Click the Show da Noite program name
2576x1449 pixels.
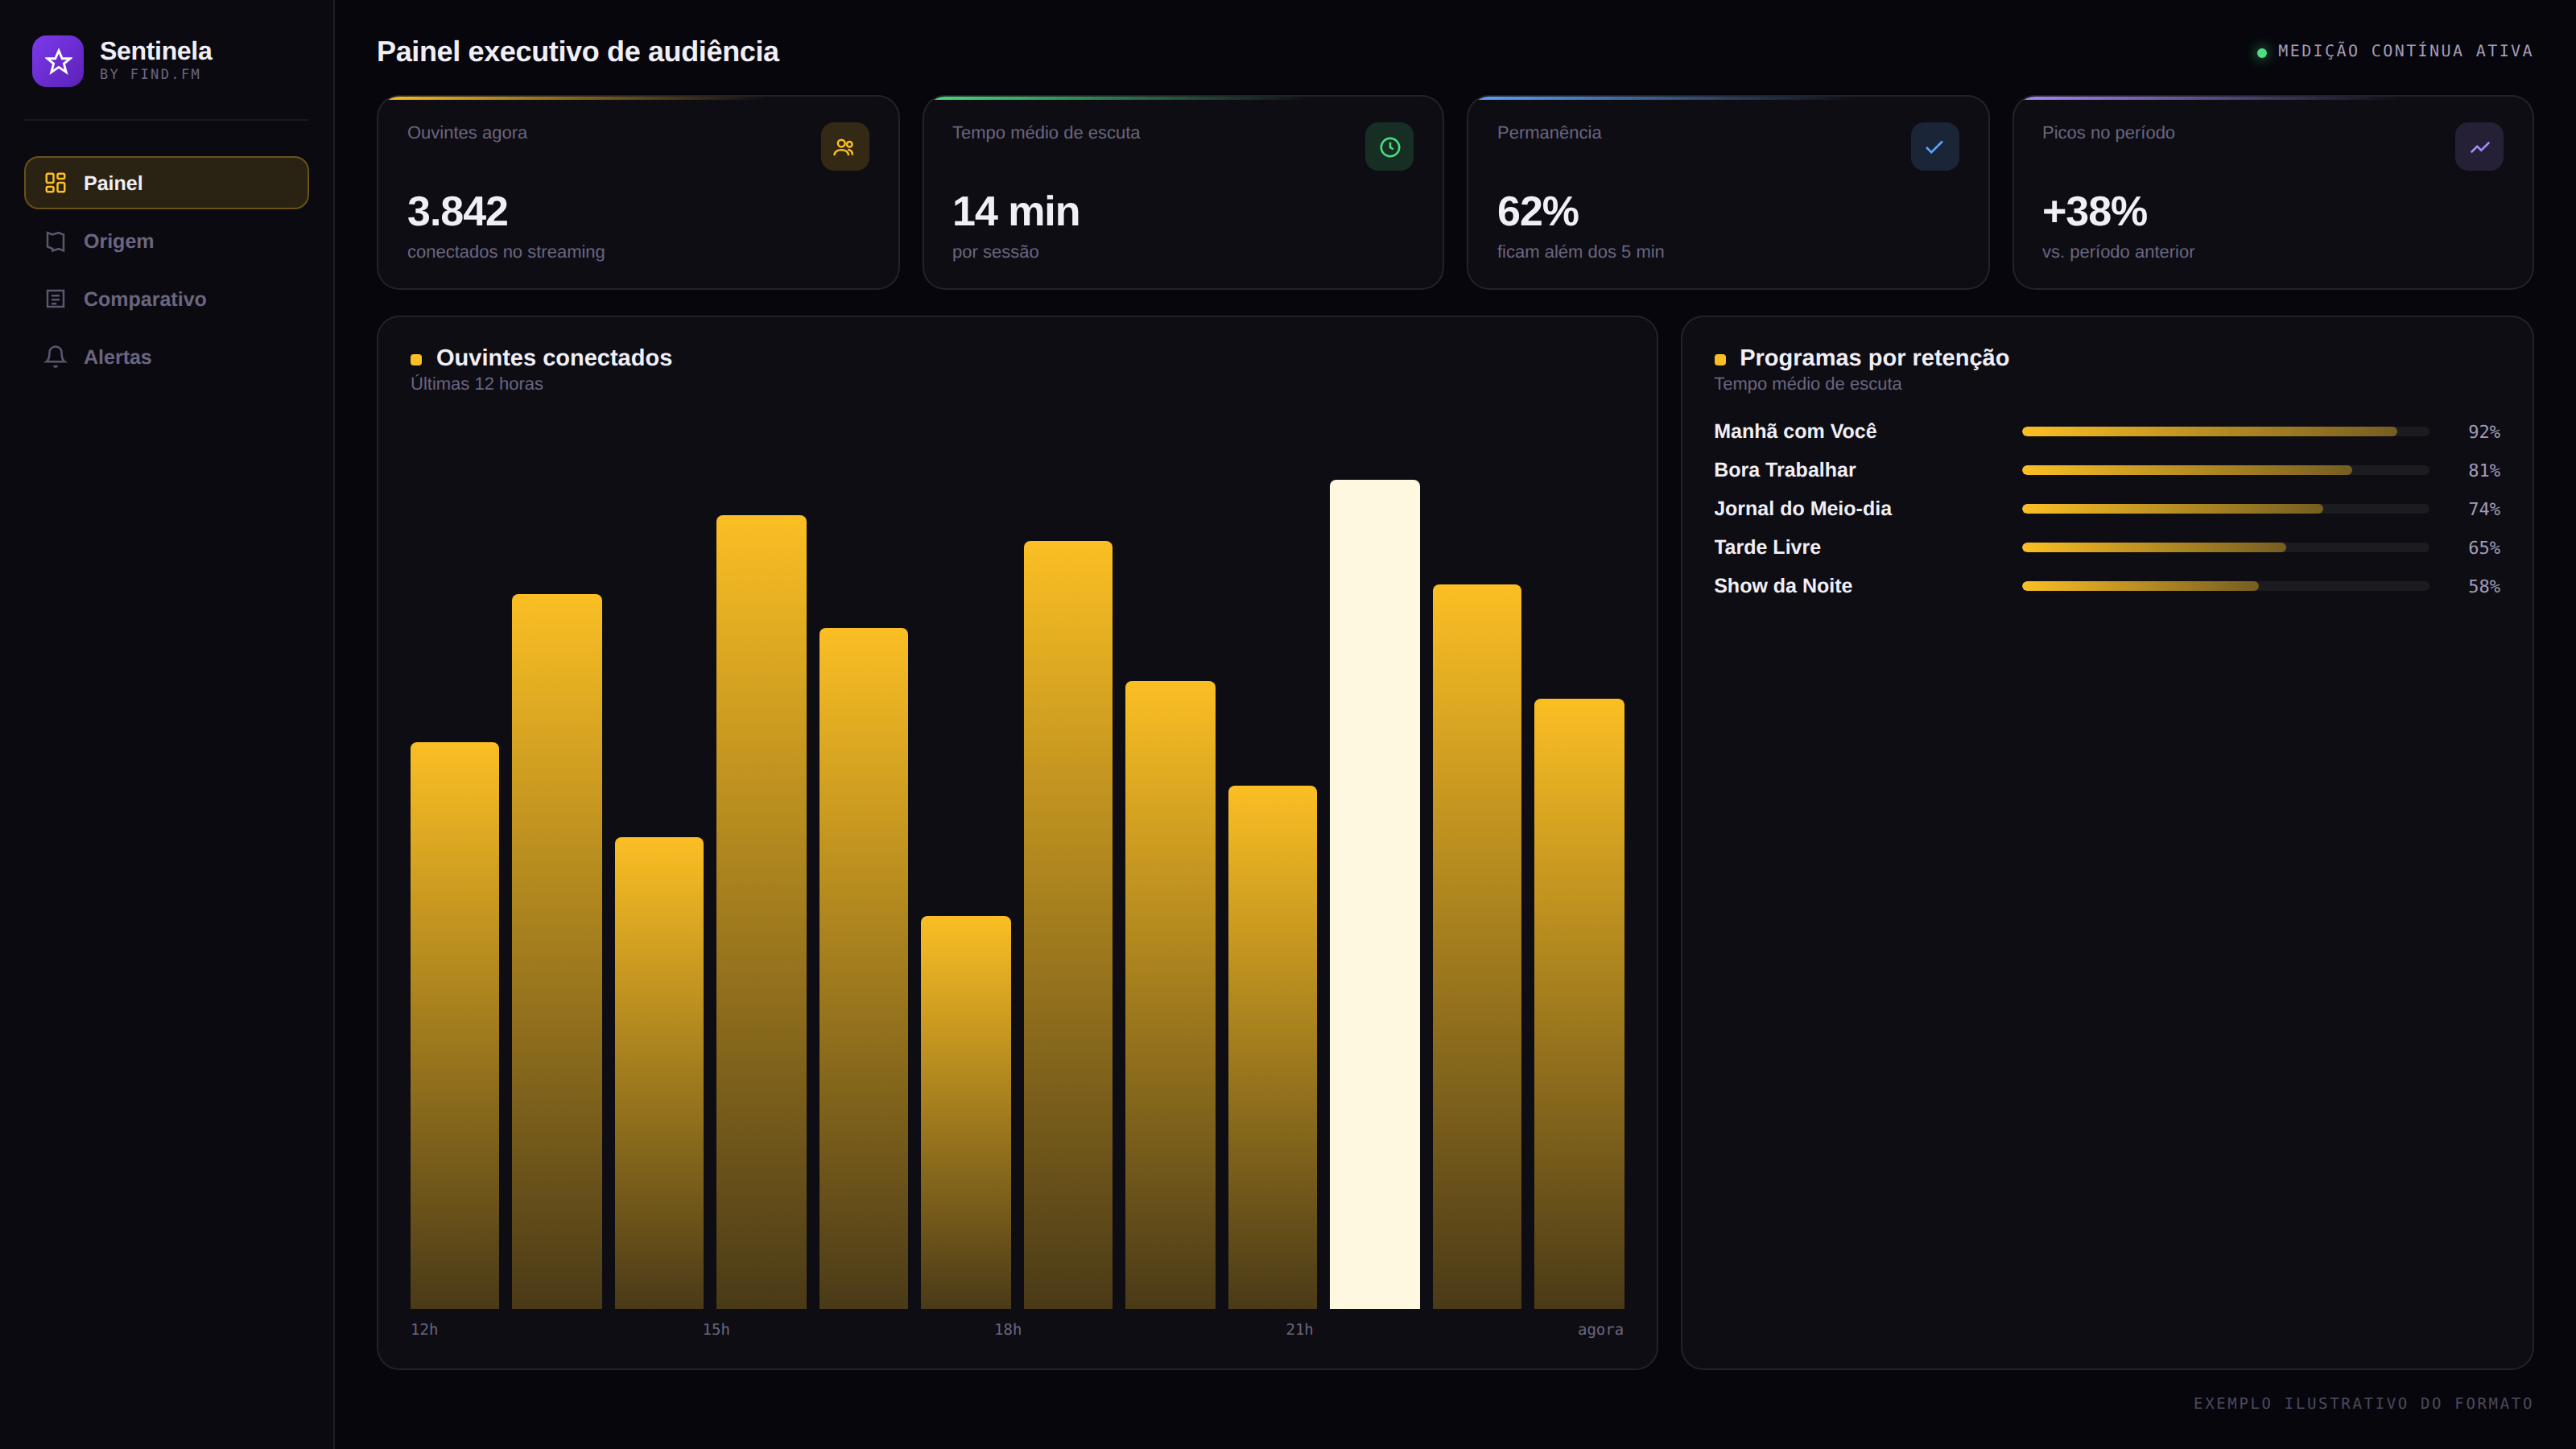tap(1783, 586)
